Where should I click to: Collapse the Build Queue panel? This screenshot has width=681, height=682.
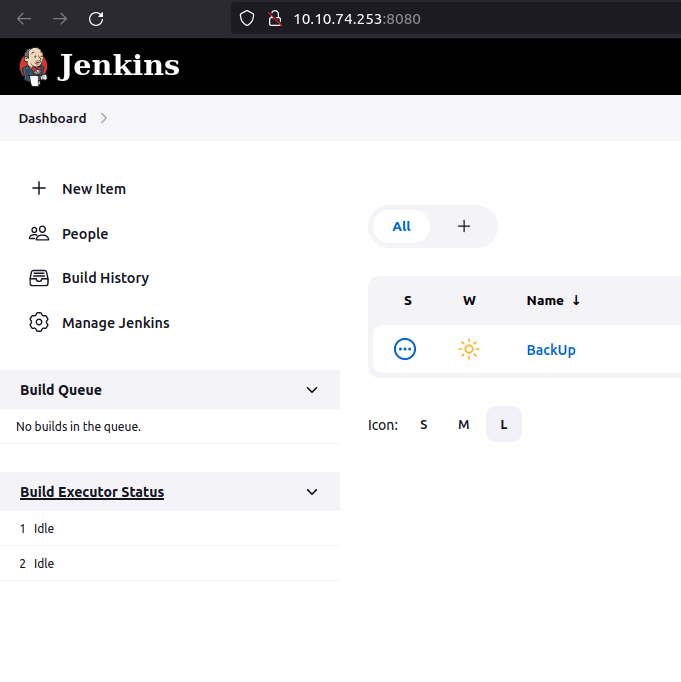pyautogui.click(x=312, y=390)
